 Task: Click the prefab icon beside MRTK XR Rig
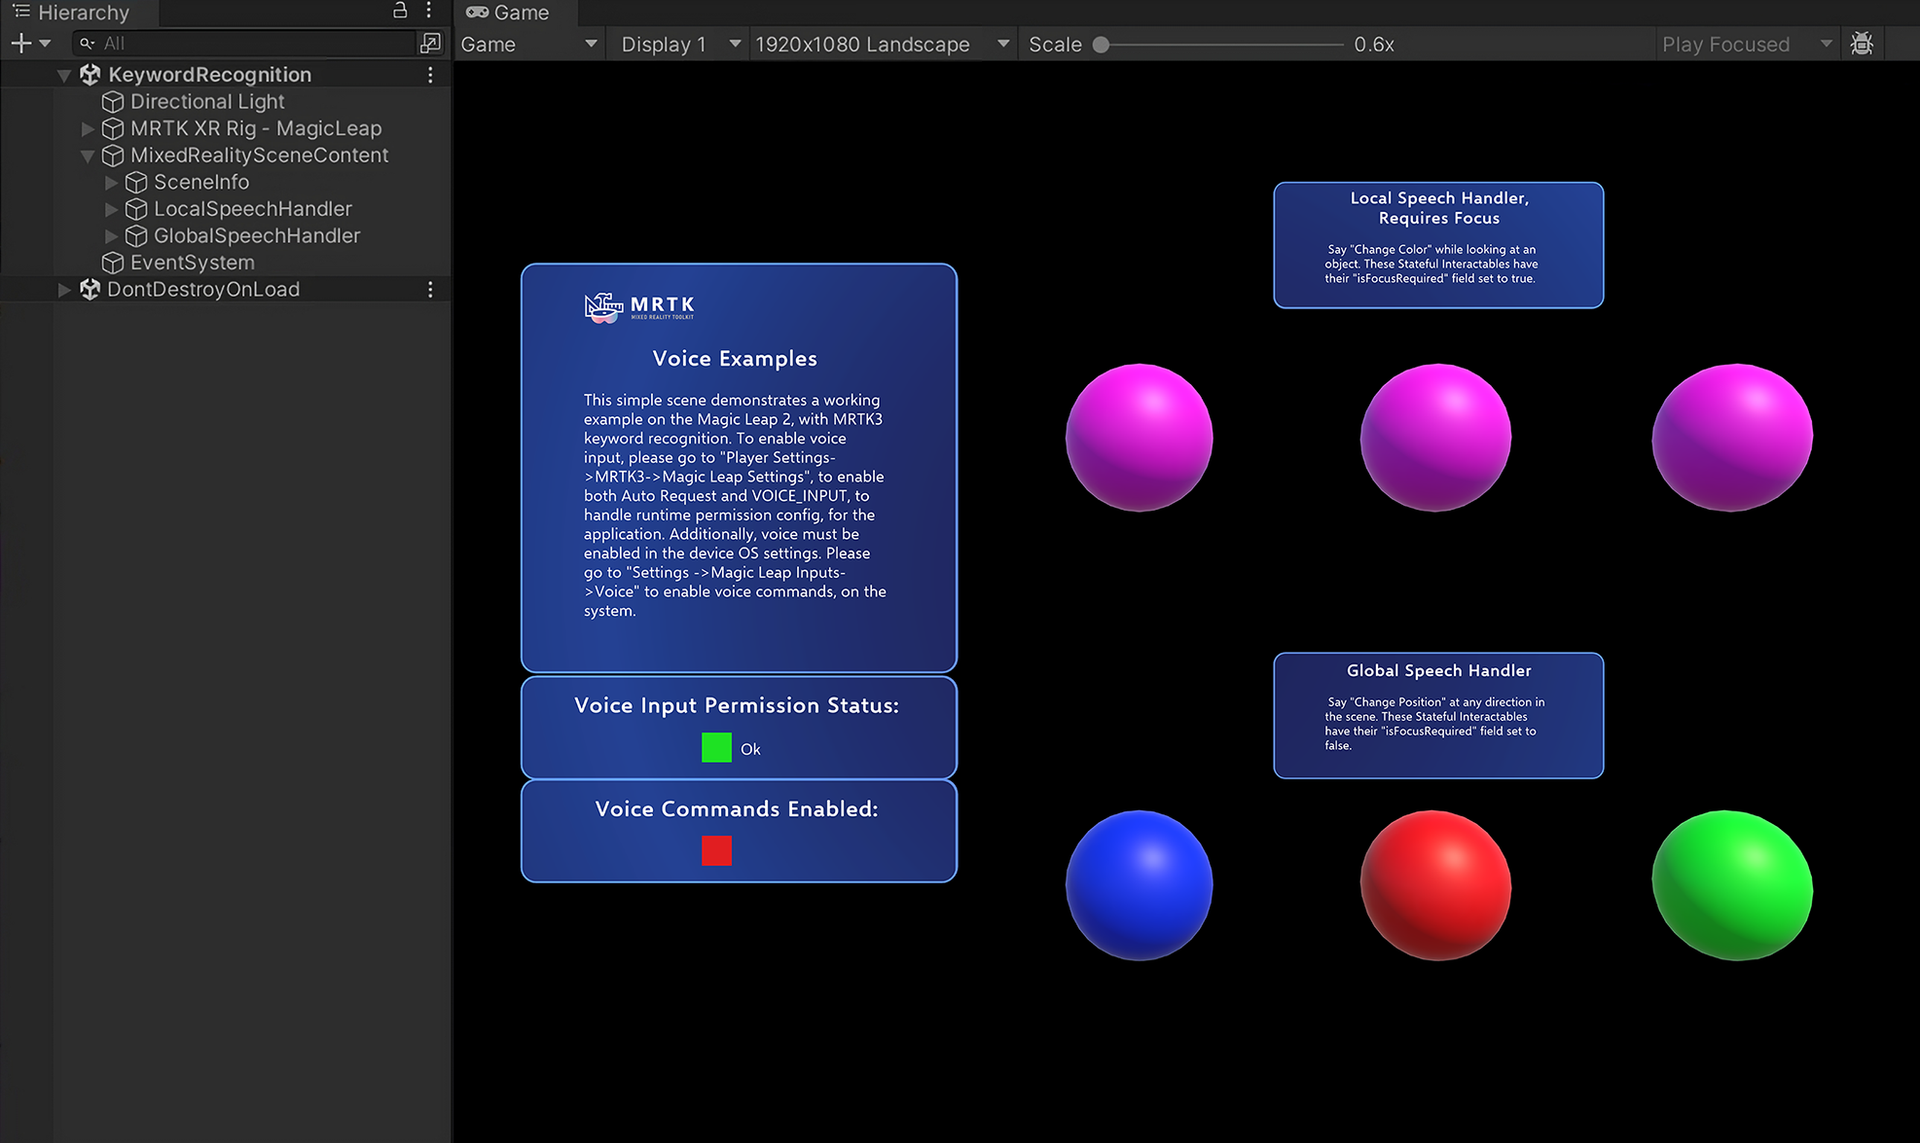coord(112,128)
